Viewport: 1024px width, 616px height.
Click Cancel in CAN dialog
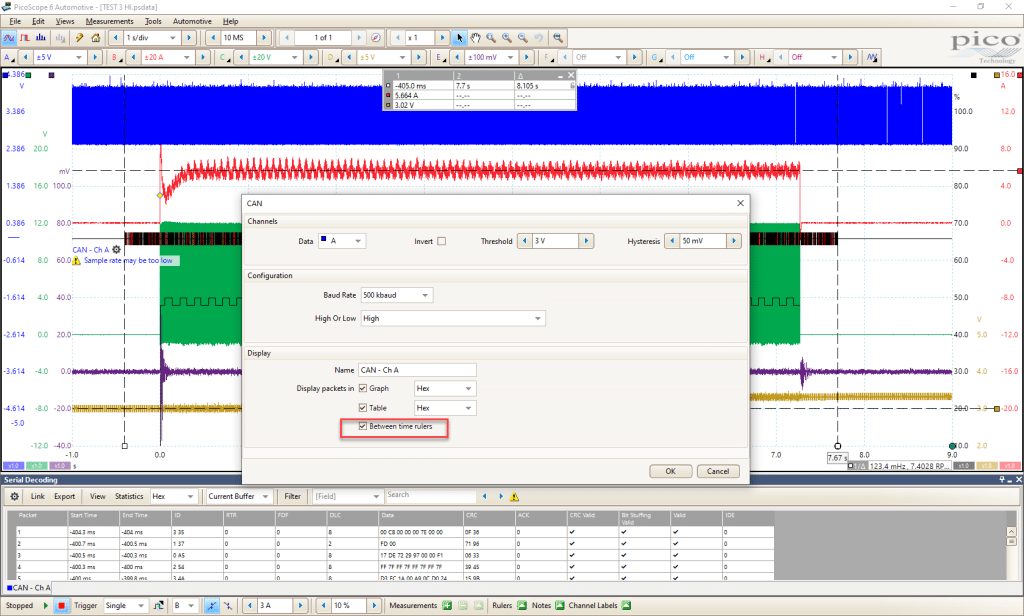tap(718, 471)
